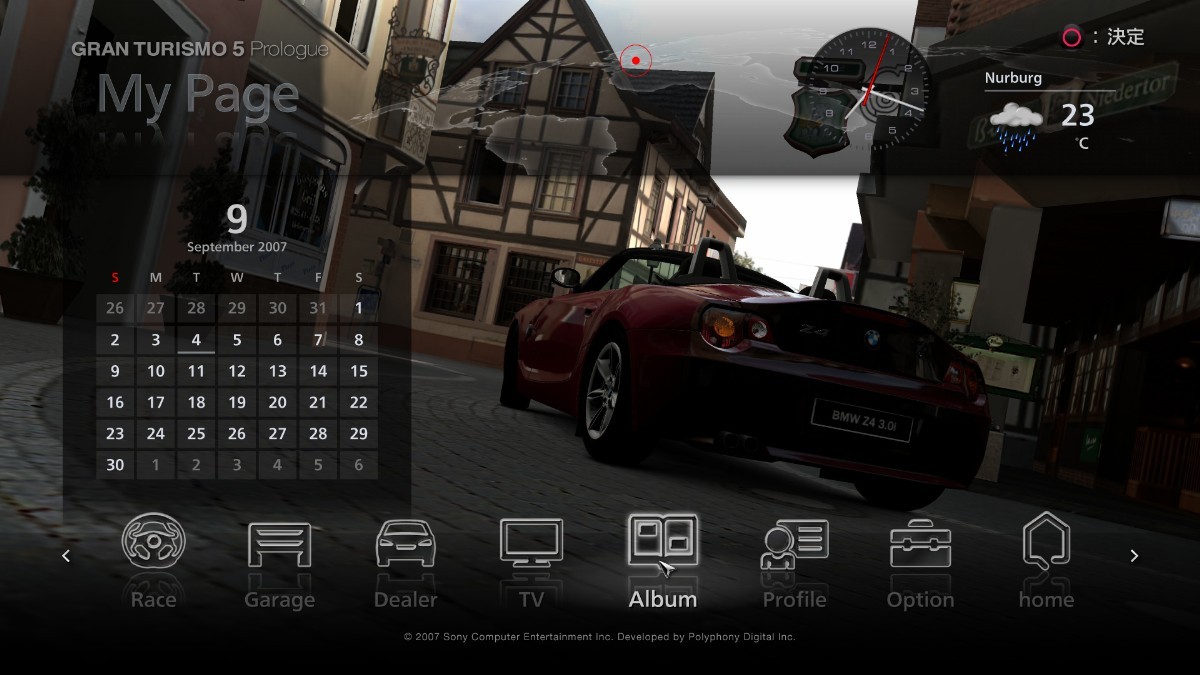
Task: Select September 4 on the calendar
Action: click(x=196, y=340)
